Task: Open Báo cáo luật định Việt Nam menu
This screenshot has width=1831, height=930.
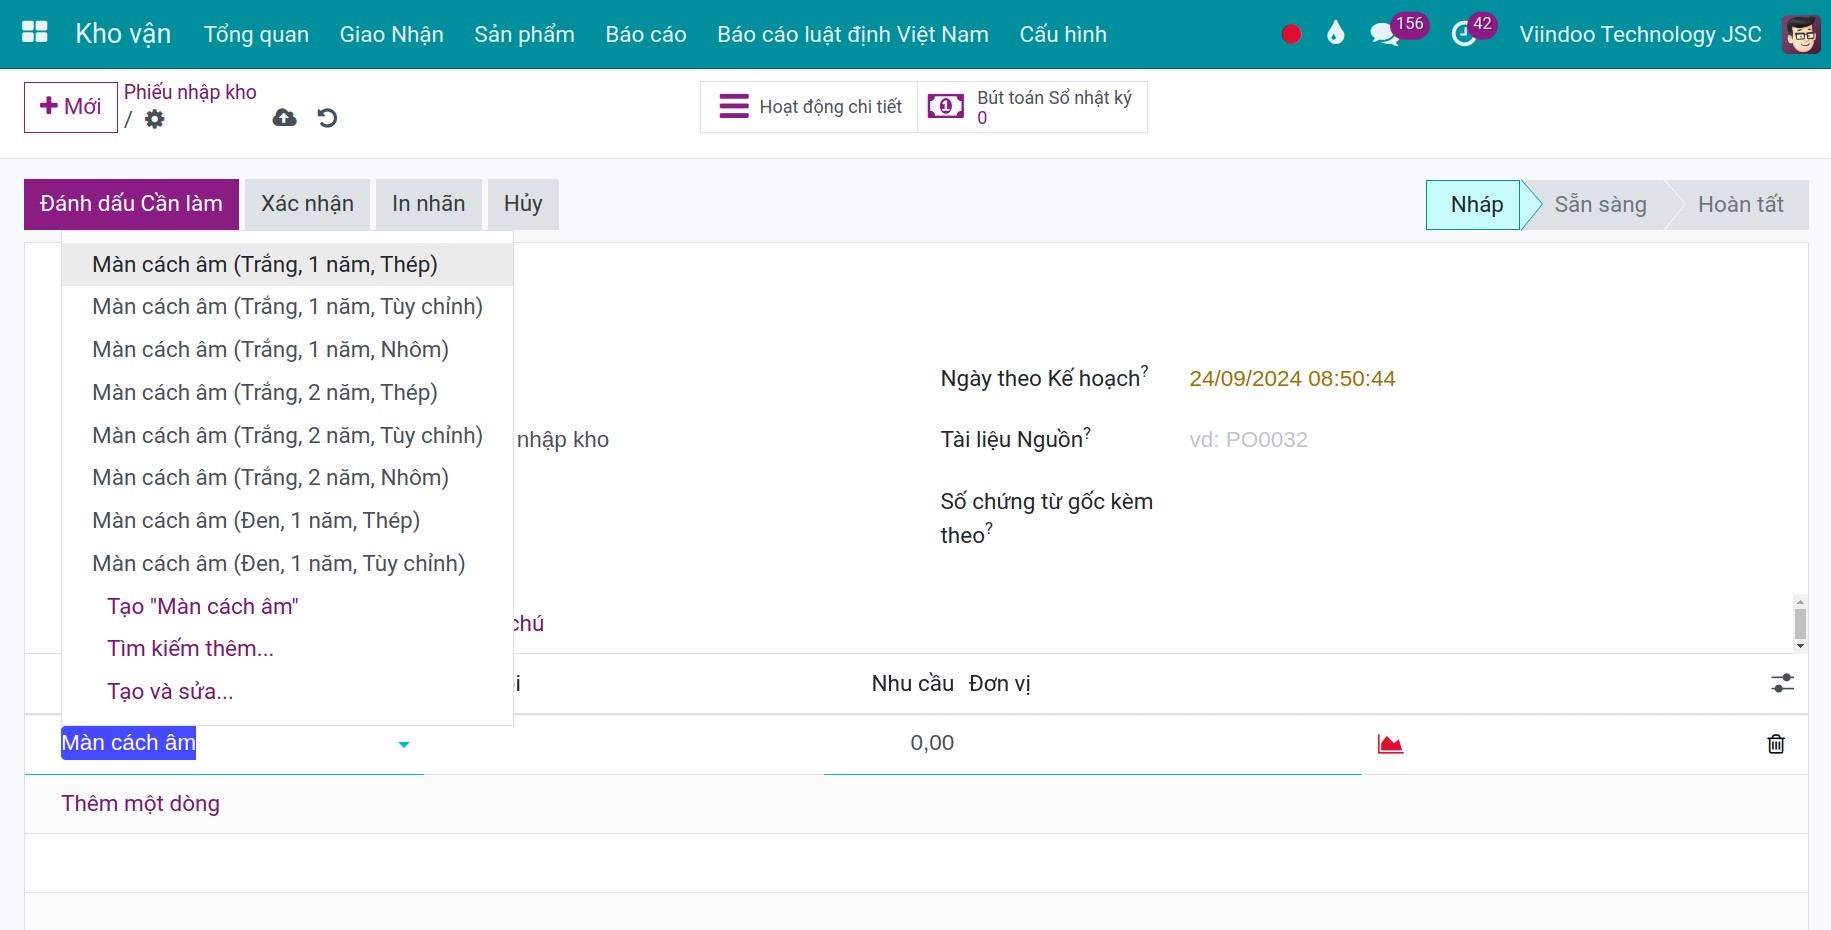Action: point(853,34)
